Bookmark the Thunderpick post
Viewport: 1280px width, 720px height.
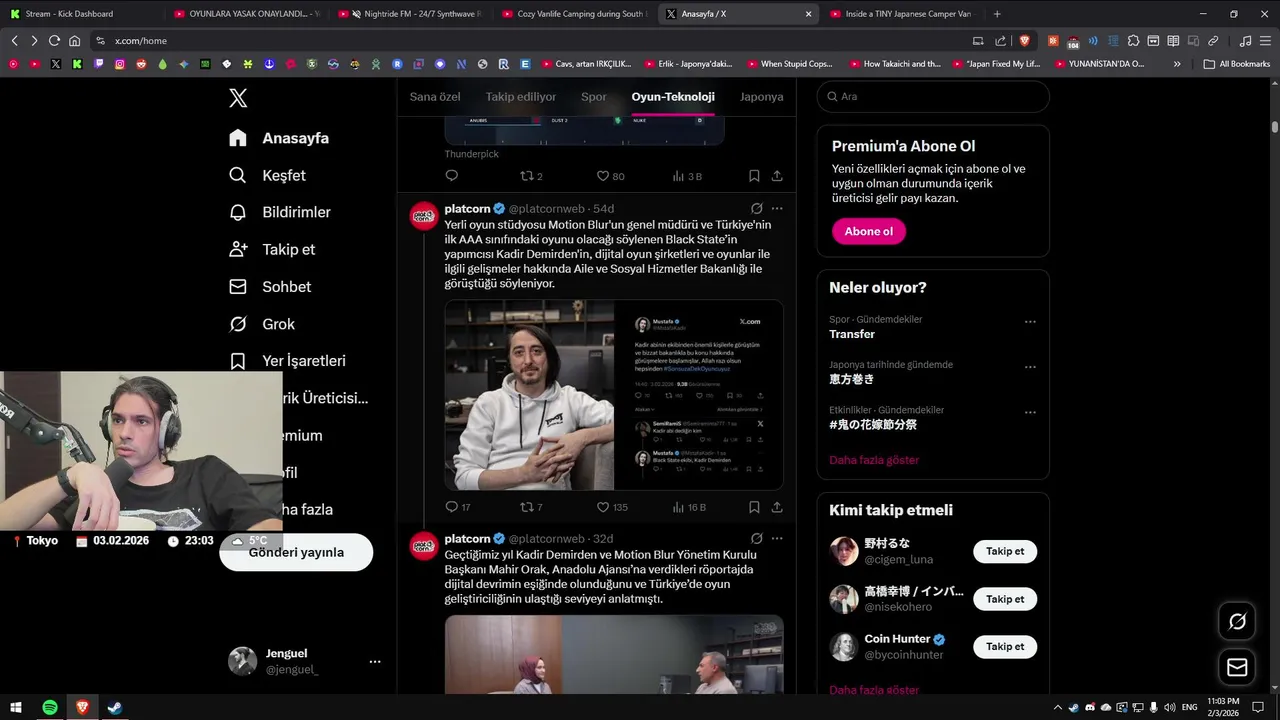pyautogui.click(x=754, y=176)
